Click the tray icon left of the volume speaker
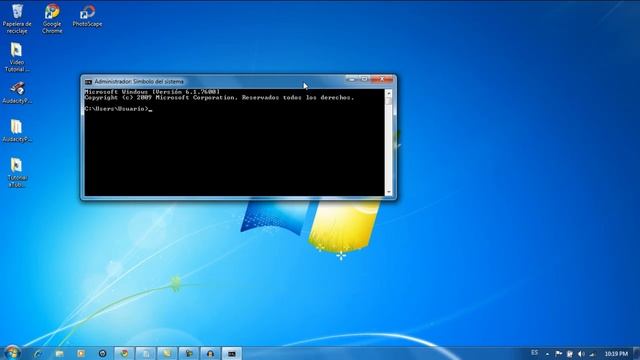The width and height of the screenshot is (640, 360). 570,354
